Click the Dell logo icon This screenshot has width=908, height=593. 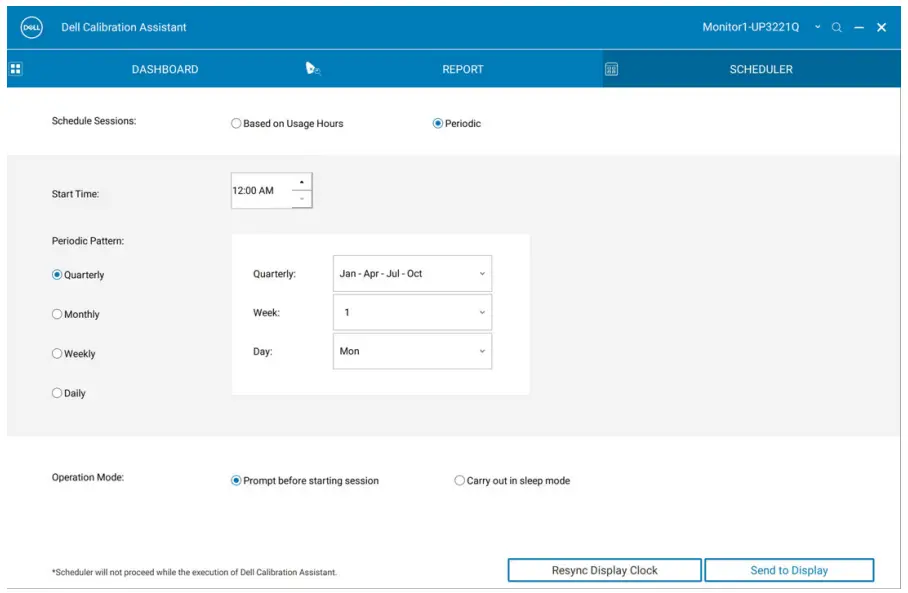pyautogui.click(x=31, y=27)
